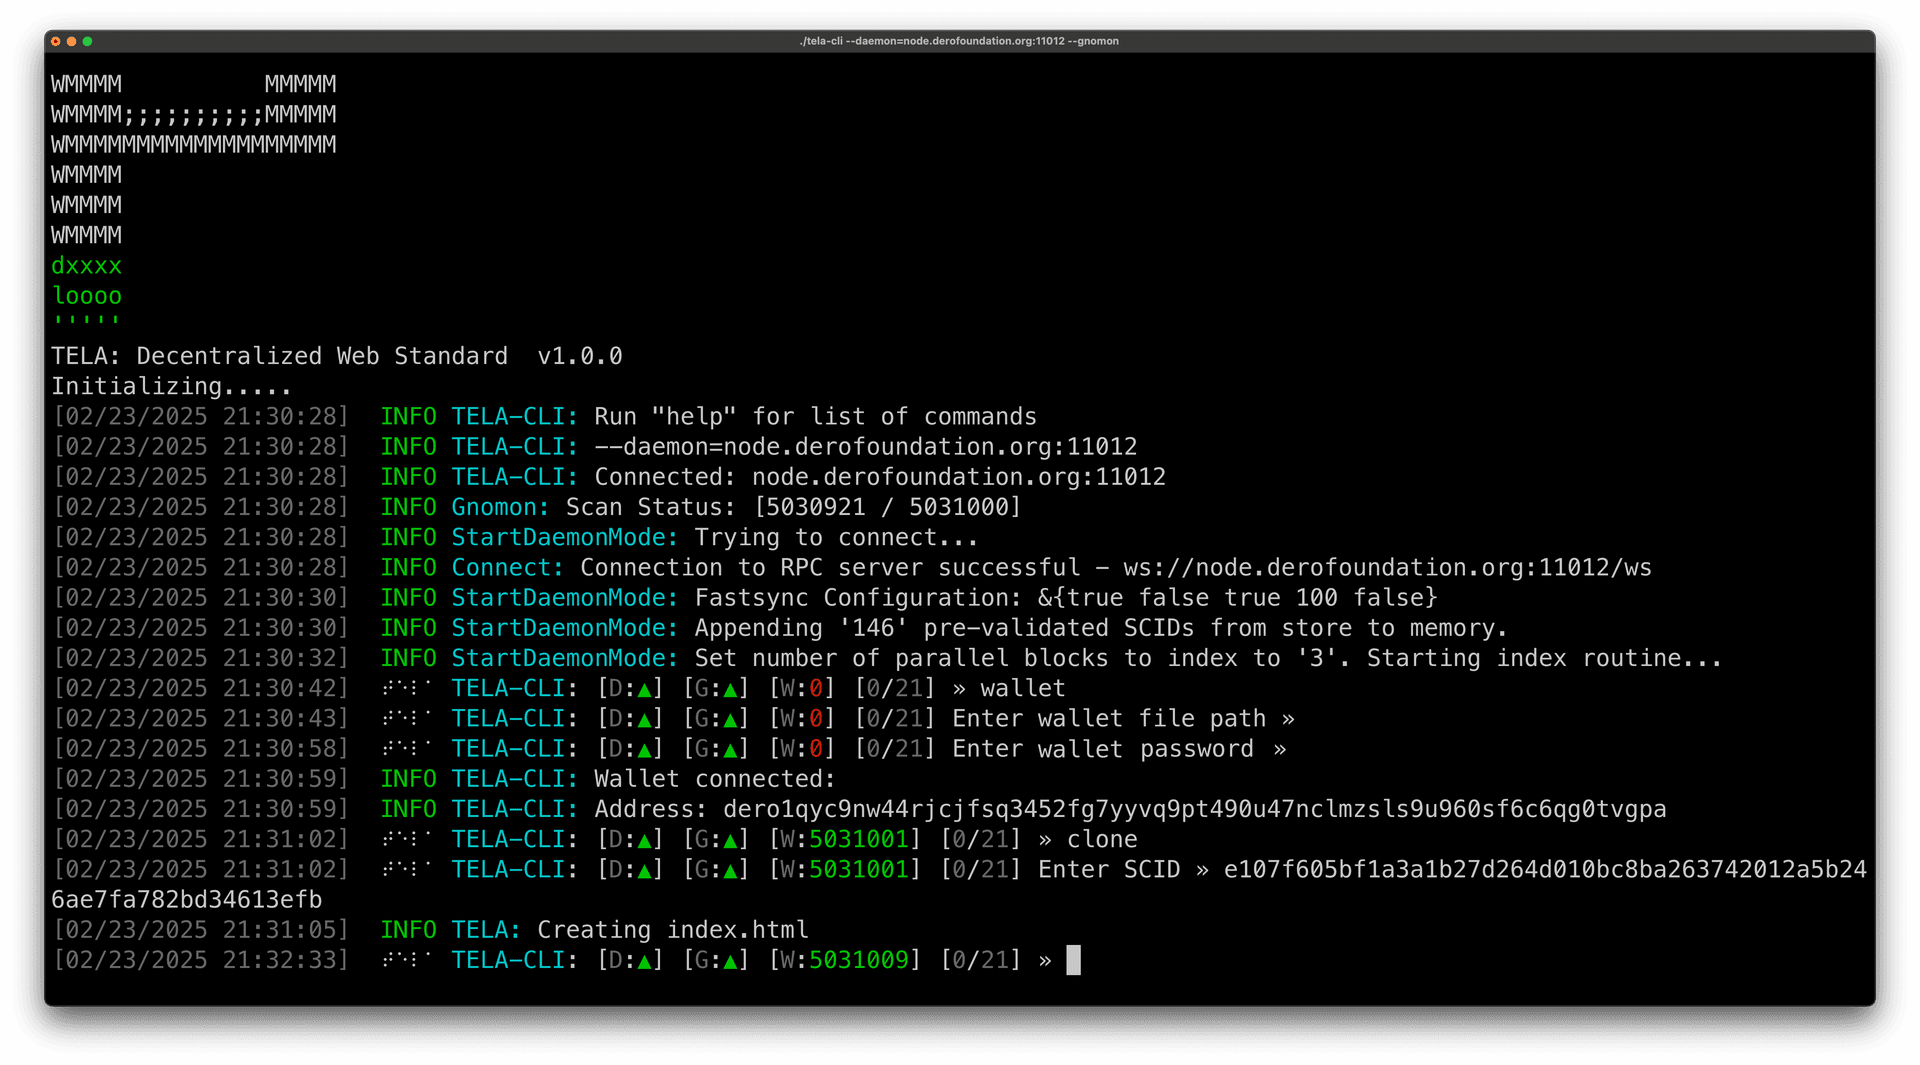
Task: Select the terminal window title bar text
Action: [x=958, y=41]
